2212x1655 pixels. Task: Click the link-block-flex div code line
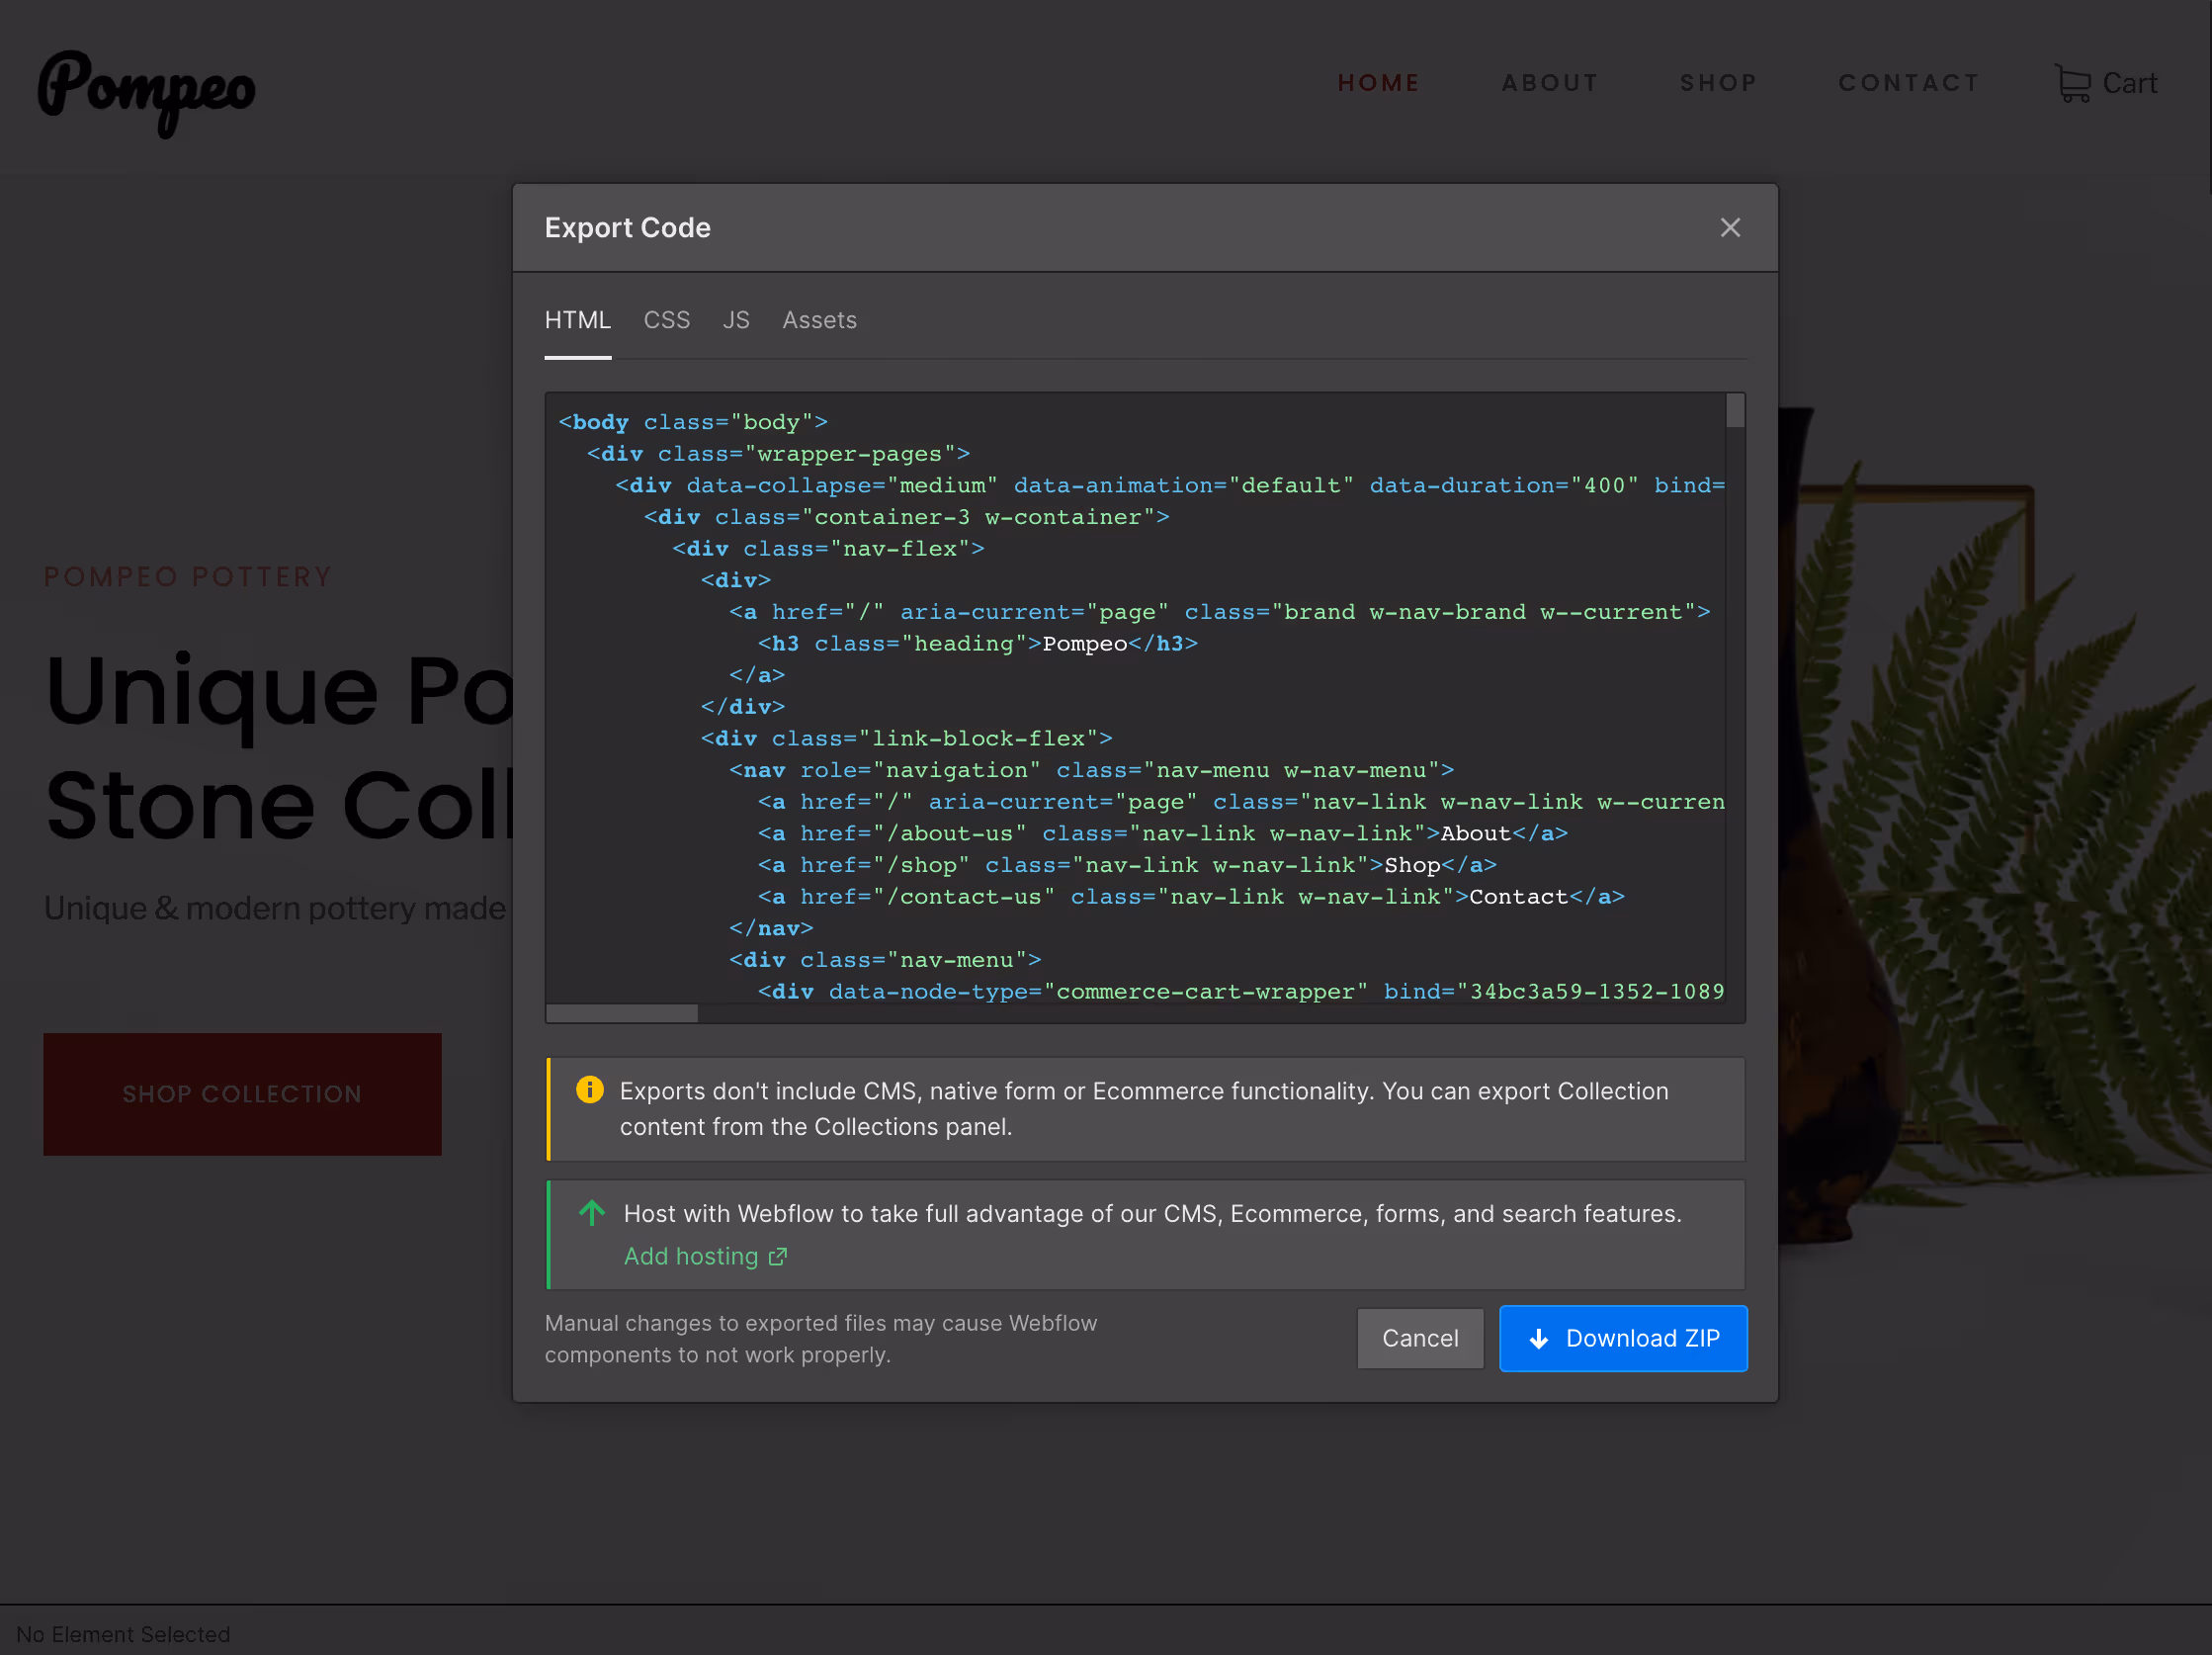tap(906, 739)
